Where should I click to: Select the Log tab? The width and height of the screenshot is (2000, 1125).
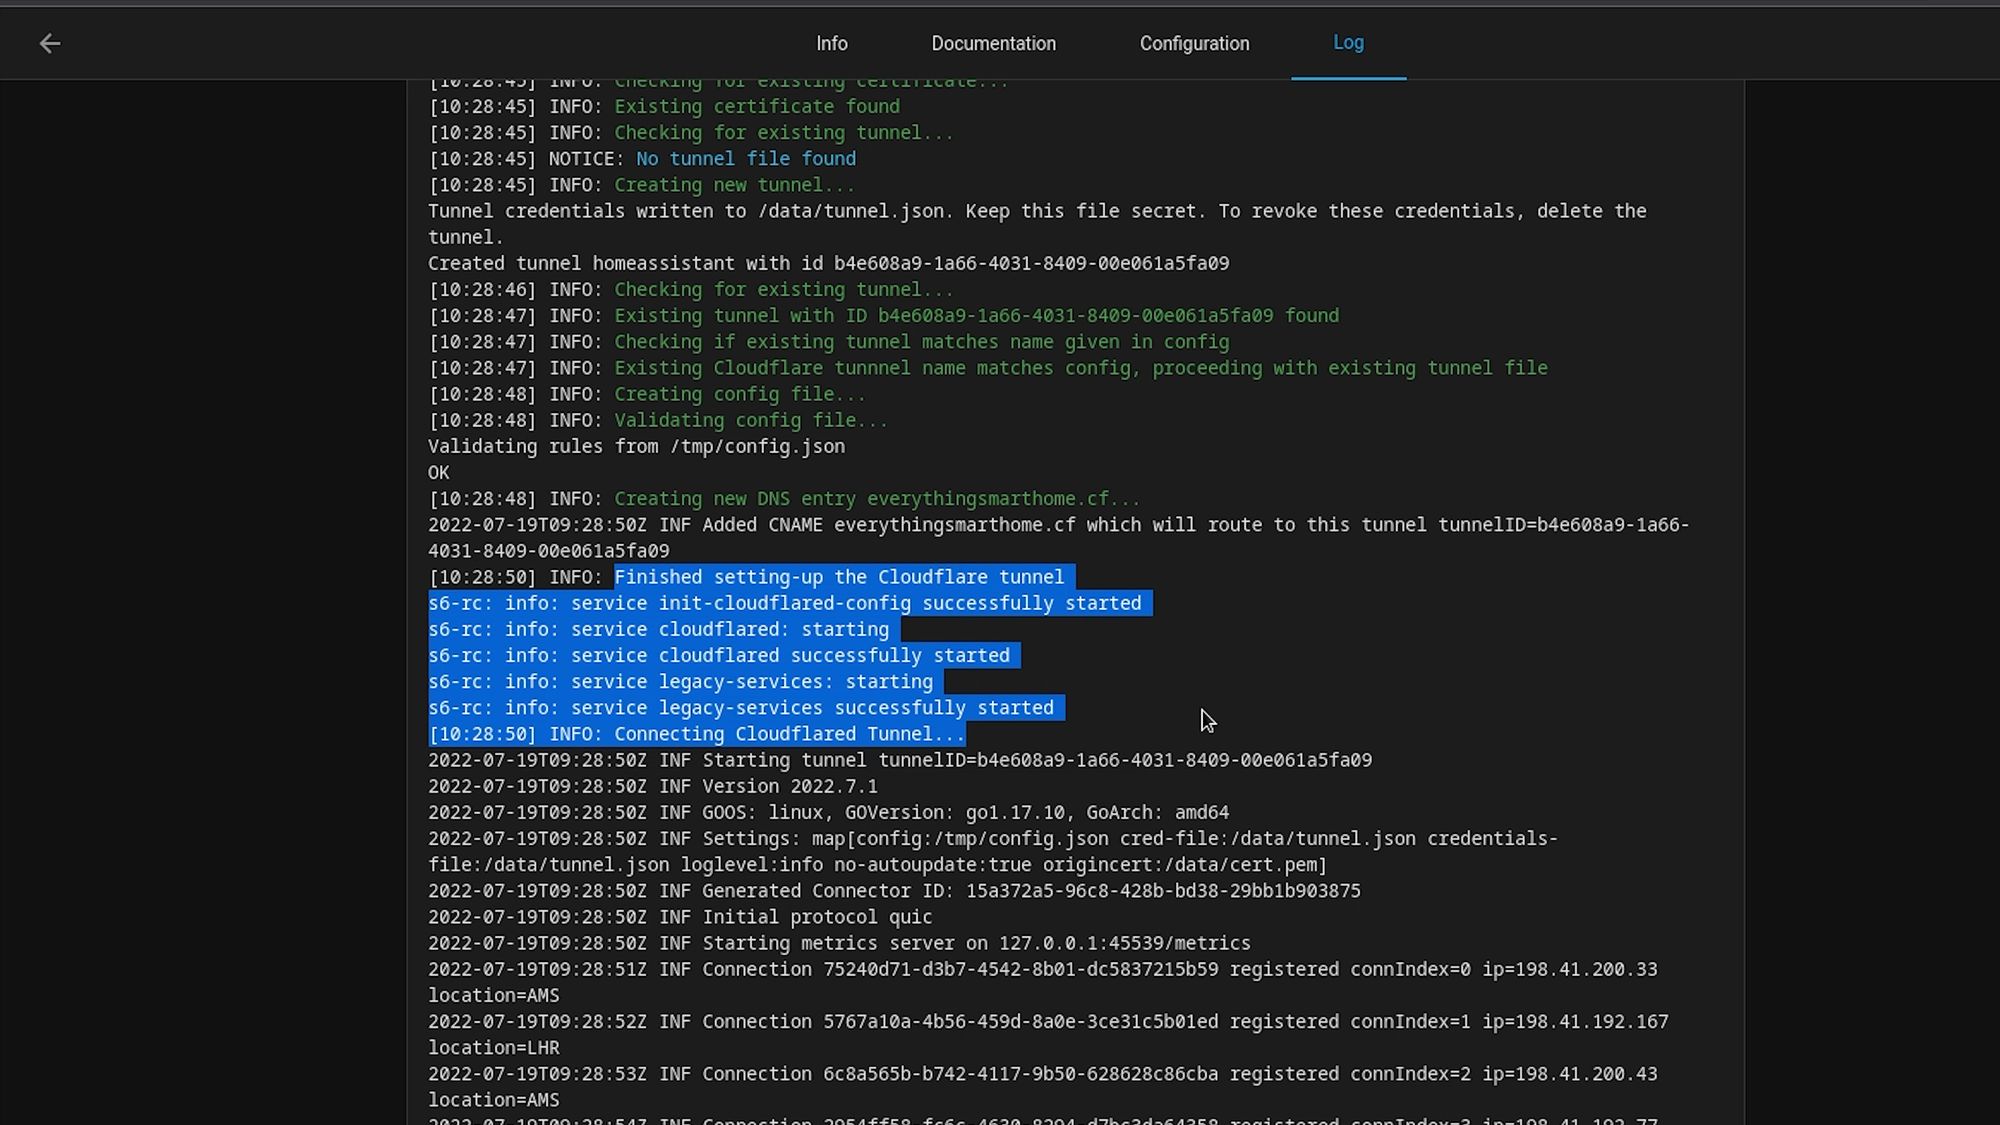point(1348,42)
